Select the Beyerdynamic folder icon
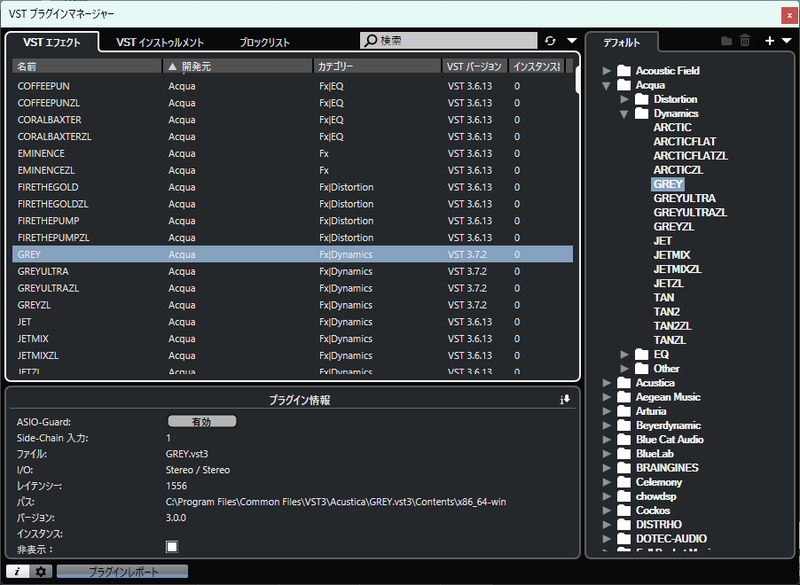Viewport: 800px width, 585px height. [x=624, y=425]
